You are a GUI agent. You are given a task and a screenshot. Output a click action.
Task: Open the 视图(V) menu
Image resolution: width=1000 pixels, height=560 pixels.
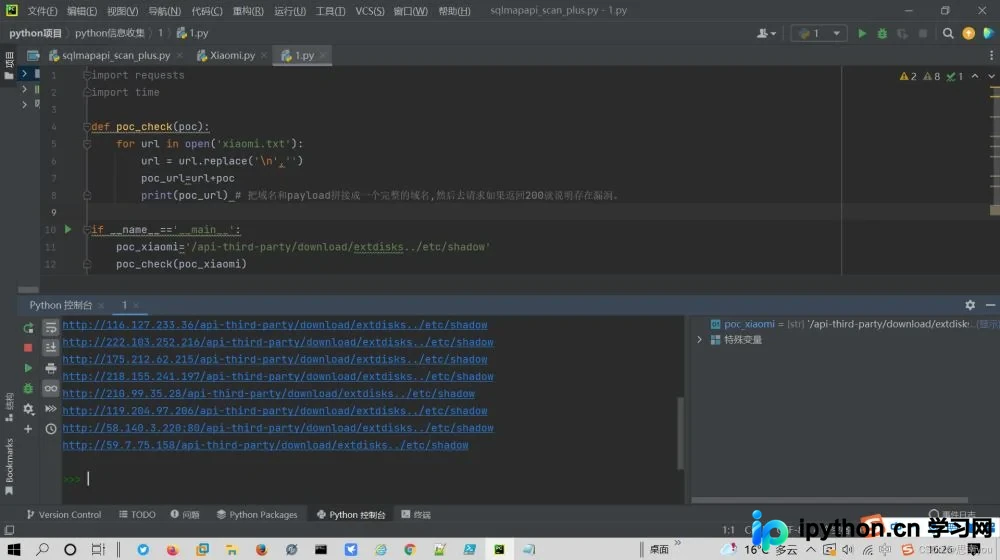(x=122, y=11)
